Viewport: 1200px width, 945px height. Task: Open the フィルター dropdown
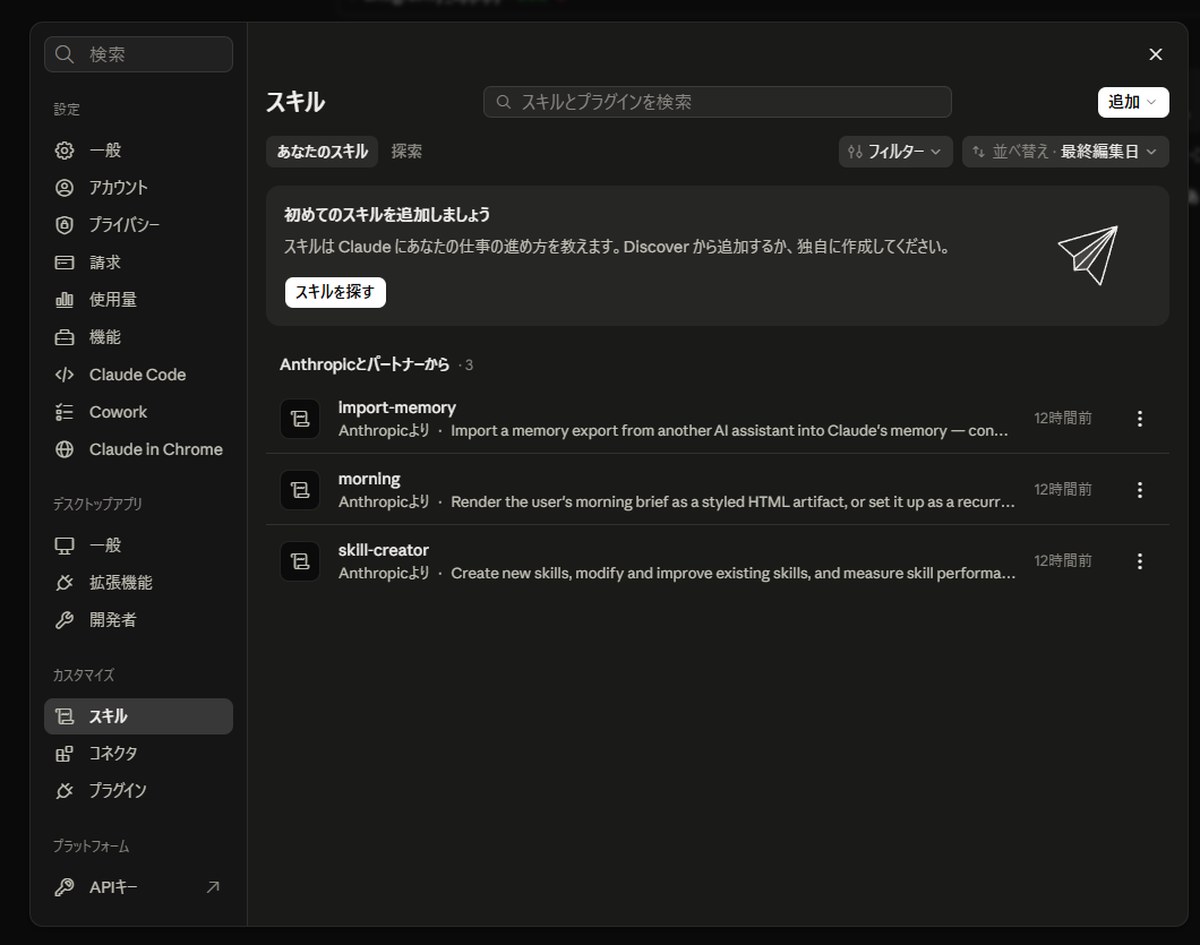tap(895, 152)
